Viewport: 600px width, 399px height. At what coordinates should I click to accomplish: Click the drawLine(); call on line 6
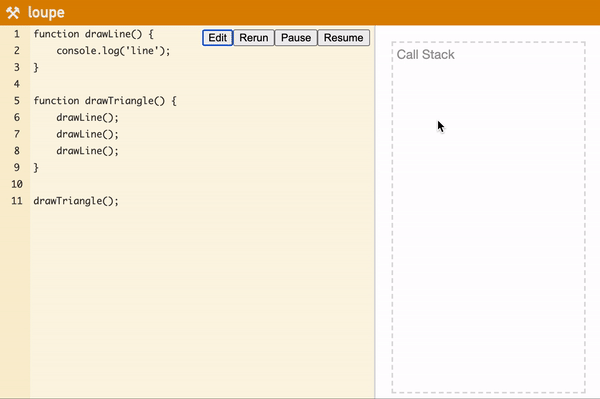[88, 117]
